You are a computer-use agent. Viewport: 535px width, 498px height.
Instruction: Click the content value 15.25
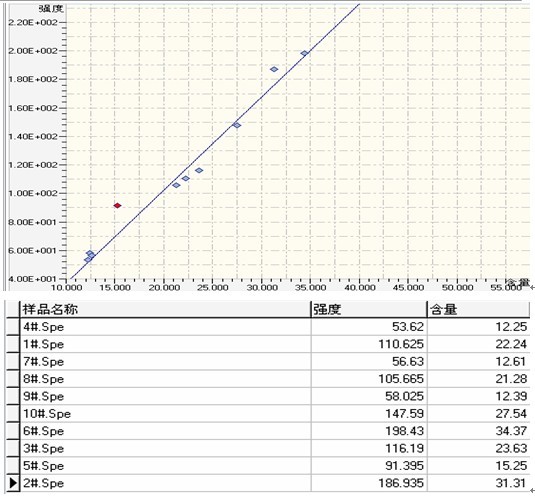[511, 466]
